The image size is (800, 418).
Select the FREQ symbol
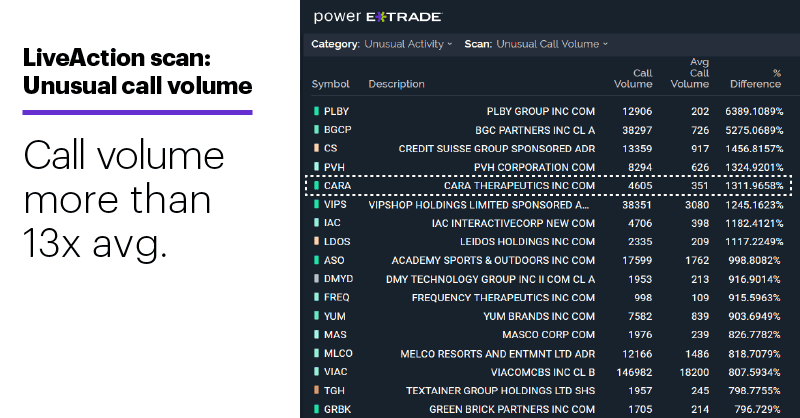(336, 298)
